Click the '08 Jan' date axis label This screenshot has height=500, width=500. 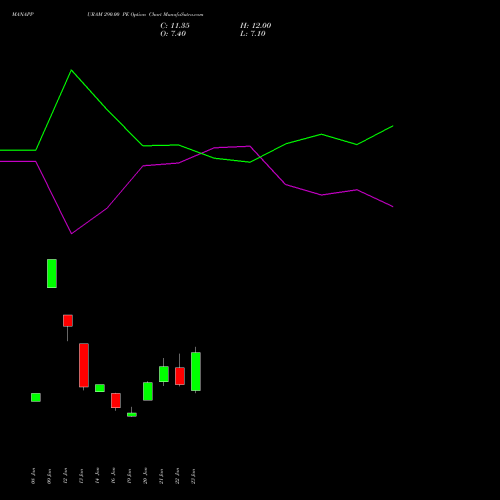(33, 476)
